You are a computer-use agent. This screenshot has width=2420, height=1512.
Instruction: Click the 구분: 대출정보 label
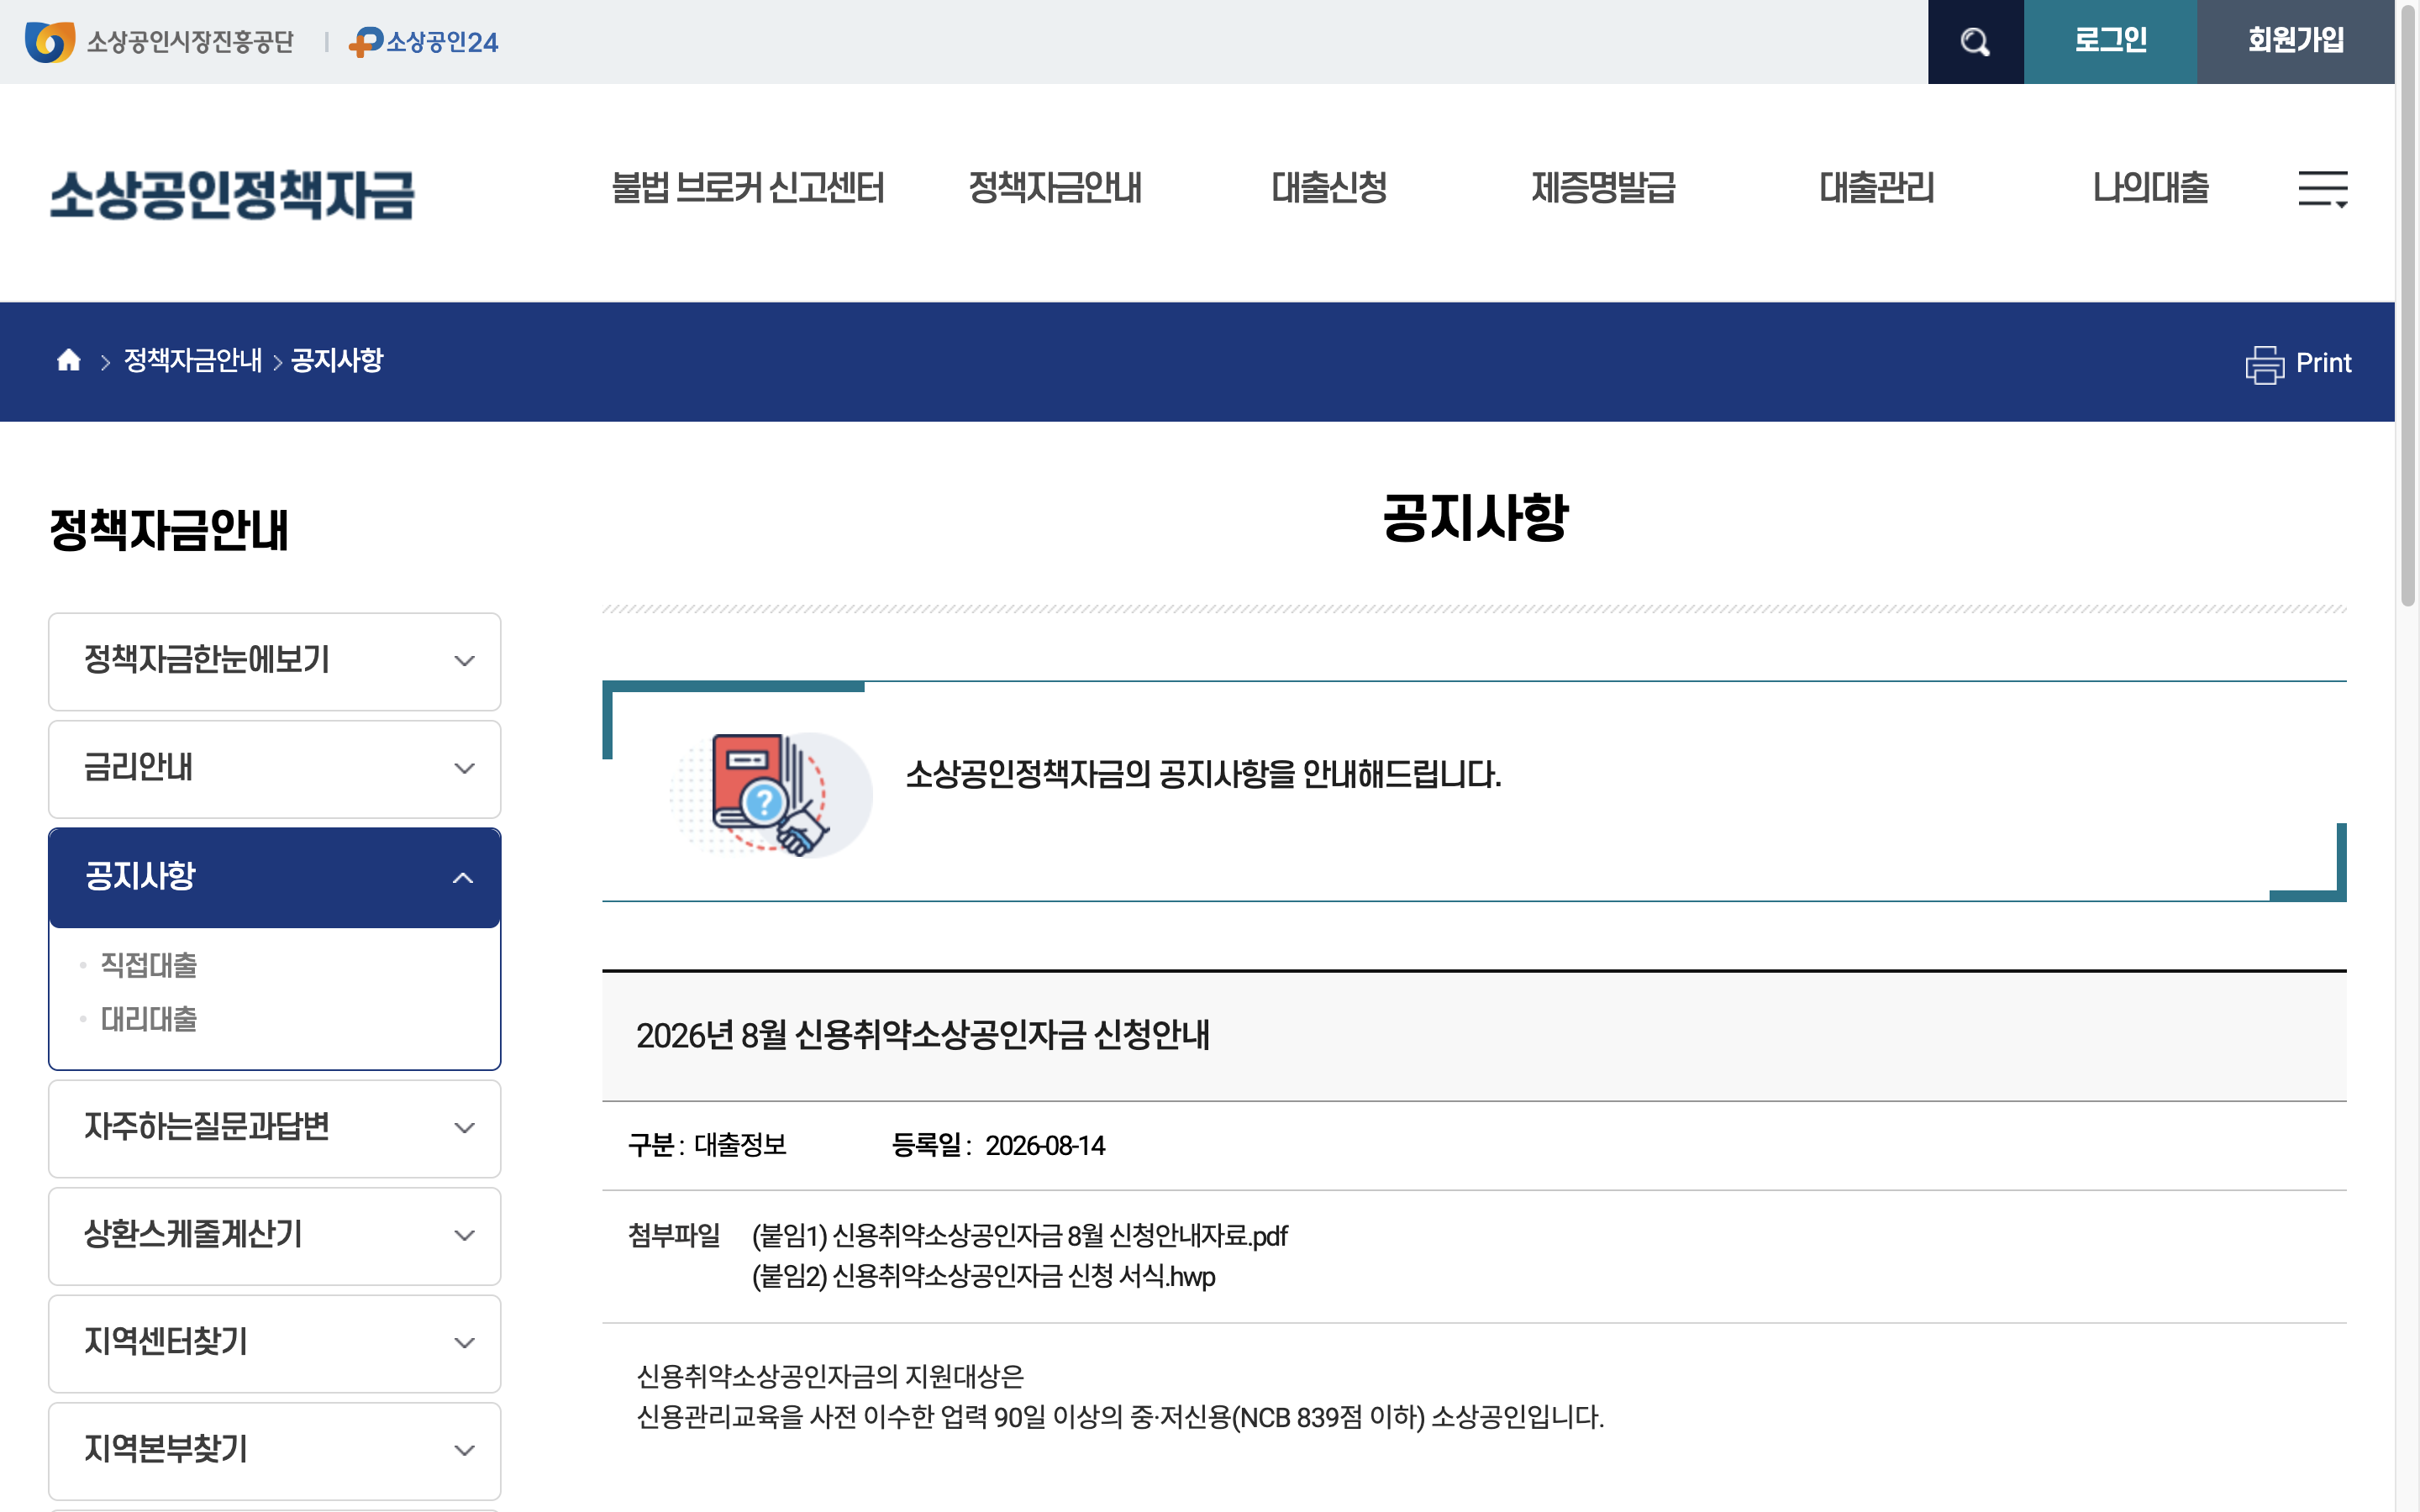707,1146
